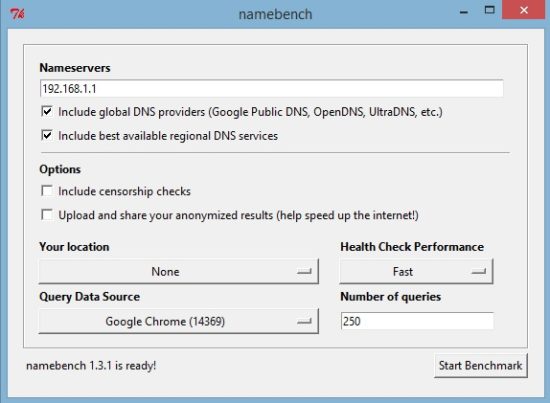Enable Upload and share your anonymized results
Image resolution: width=550 pixels, height=403 pixels.
click(x=47, y=215)
